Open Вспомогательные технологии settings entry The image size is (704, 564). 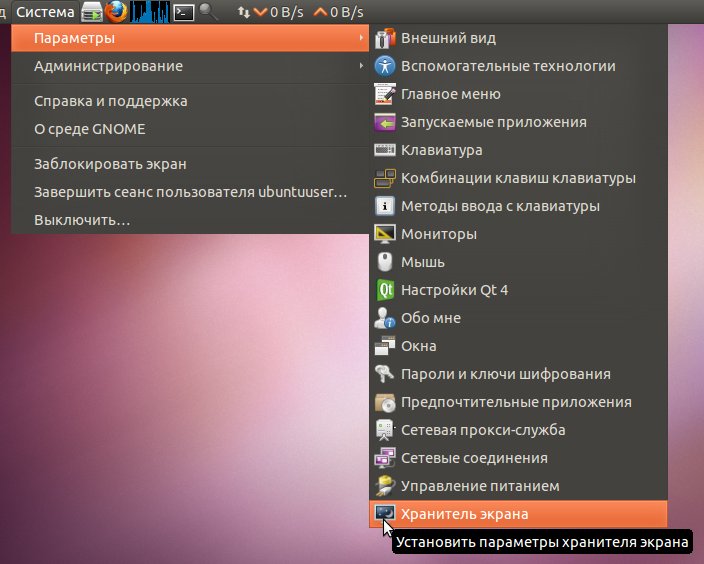tap(519, 66)
